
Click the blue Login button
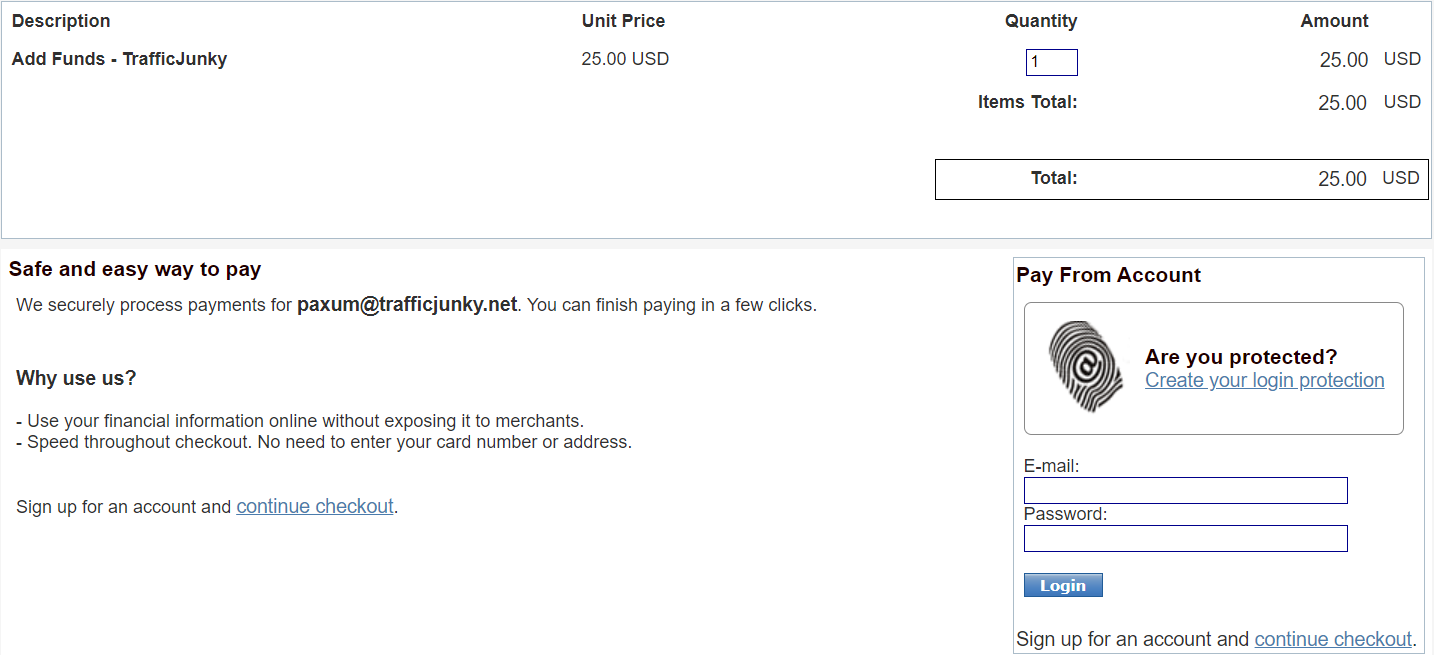1063,585
